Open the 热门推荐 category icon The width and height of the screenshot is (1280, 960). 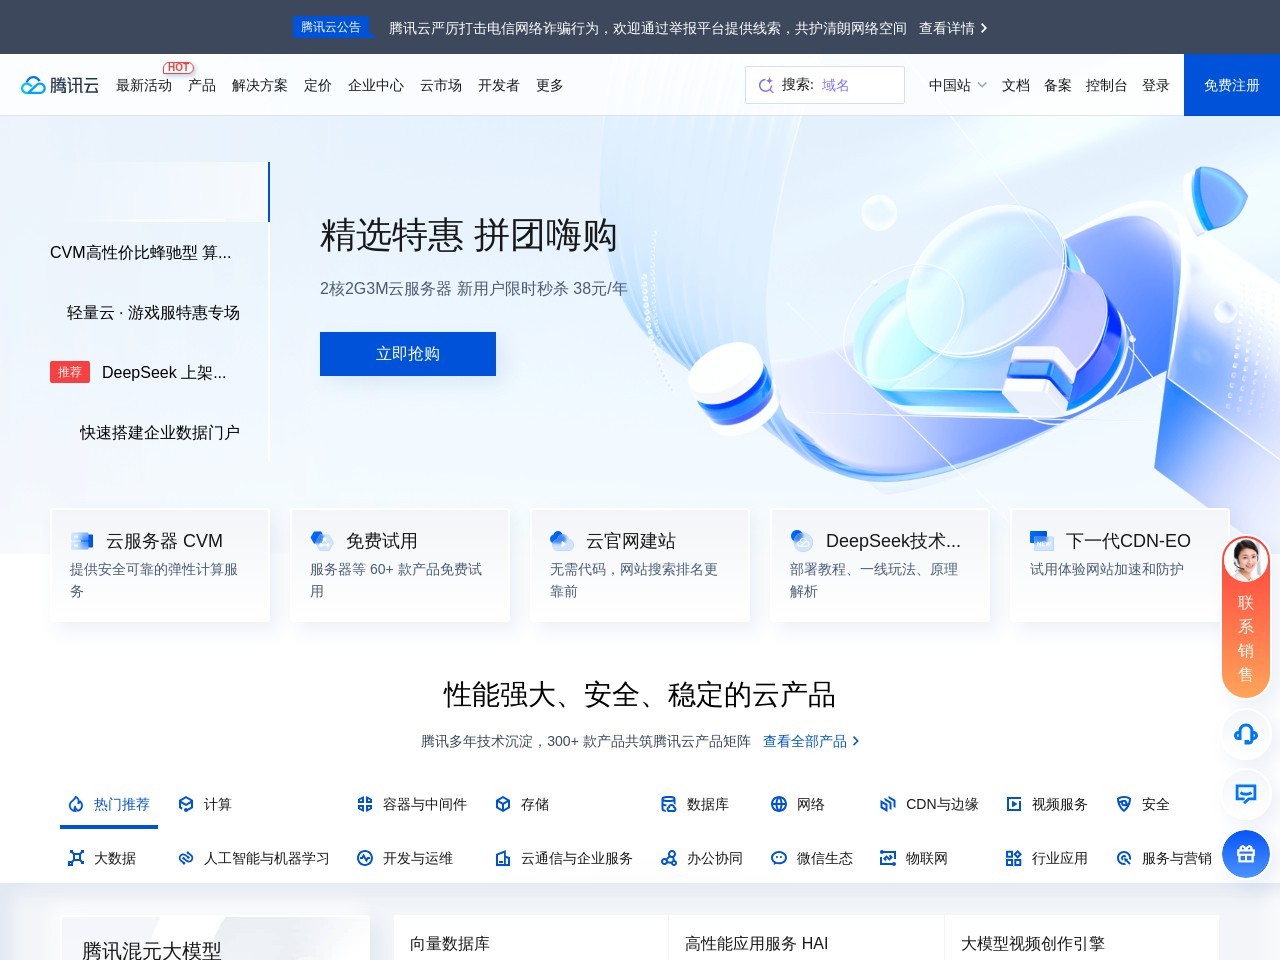click(x=75, y=804)
